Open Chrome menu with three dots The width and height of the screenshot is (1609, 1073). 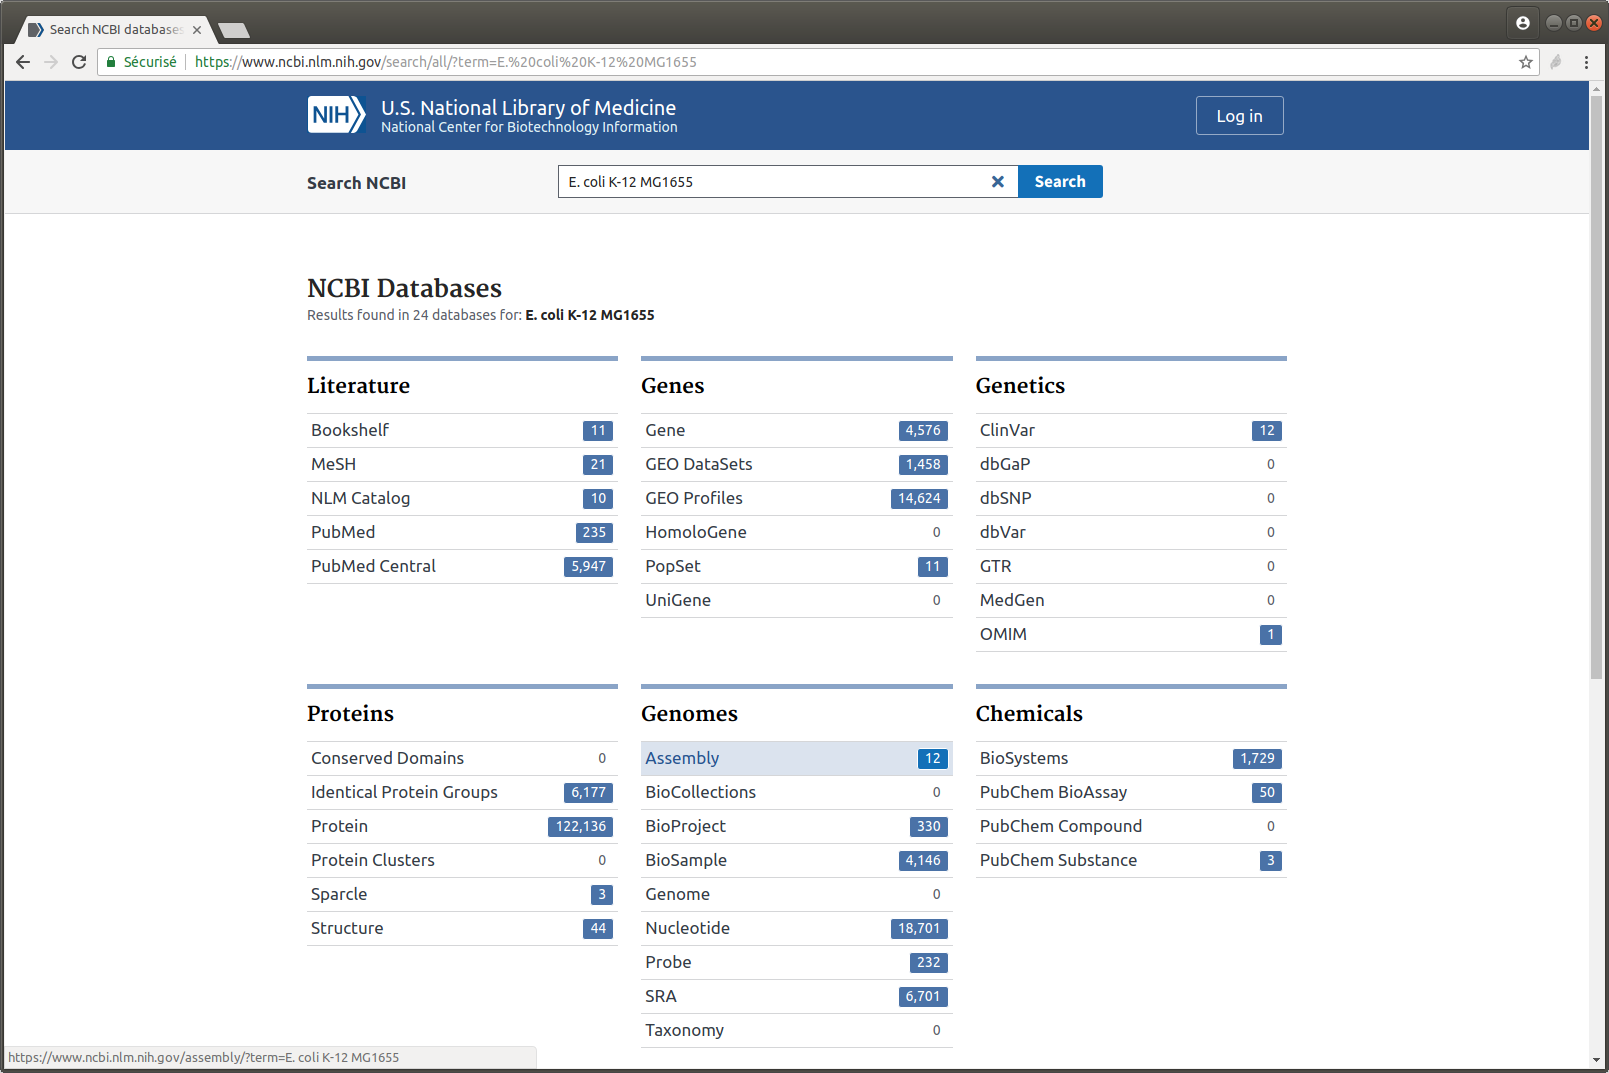1586,62
